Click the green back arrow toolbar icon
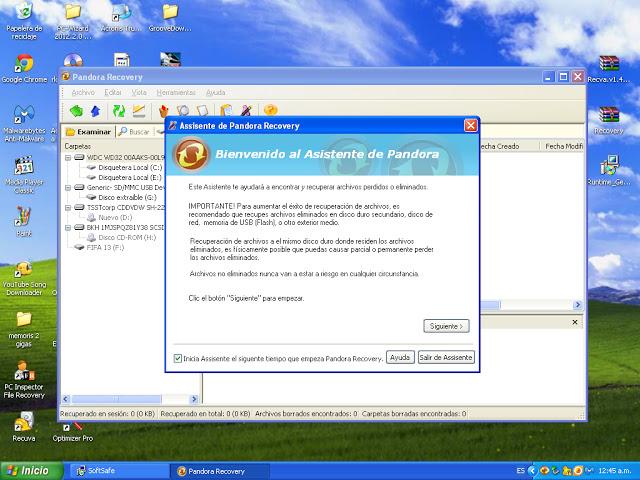 point(76,110)
